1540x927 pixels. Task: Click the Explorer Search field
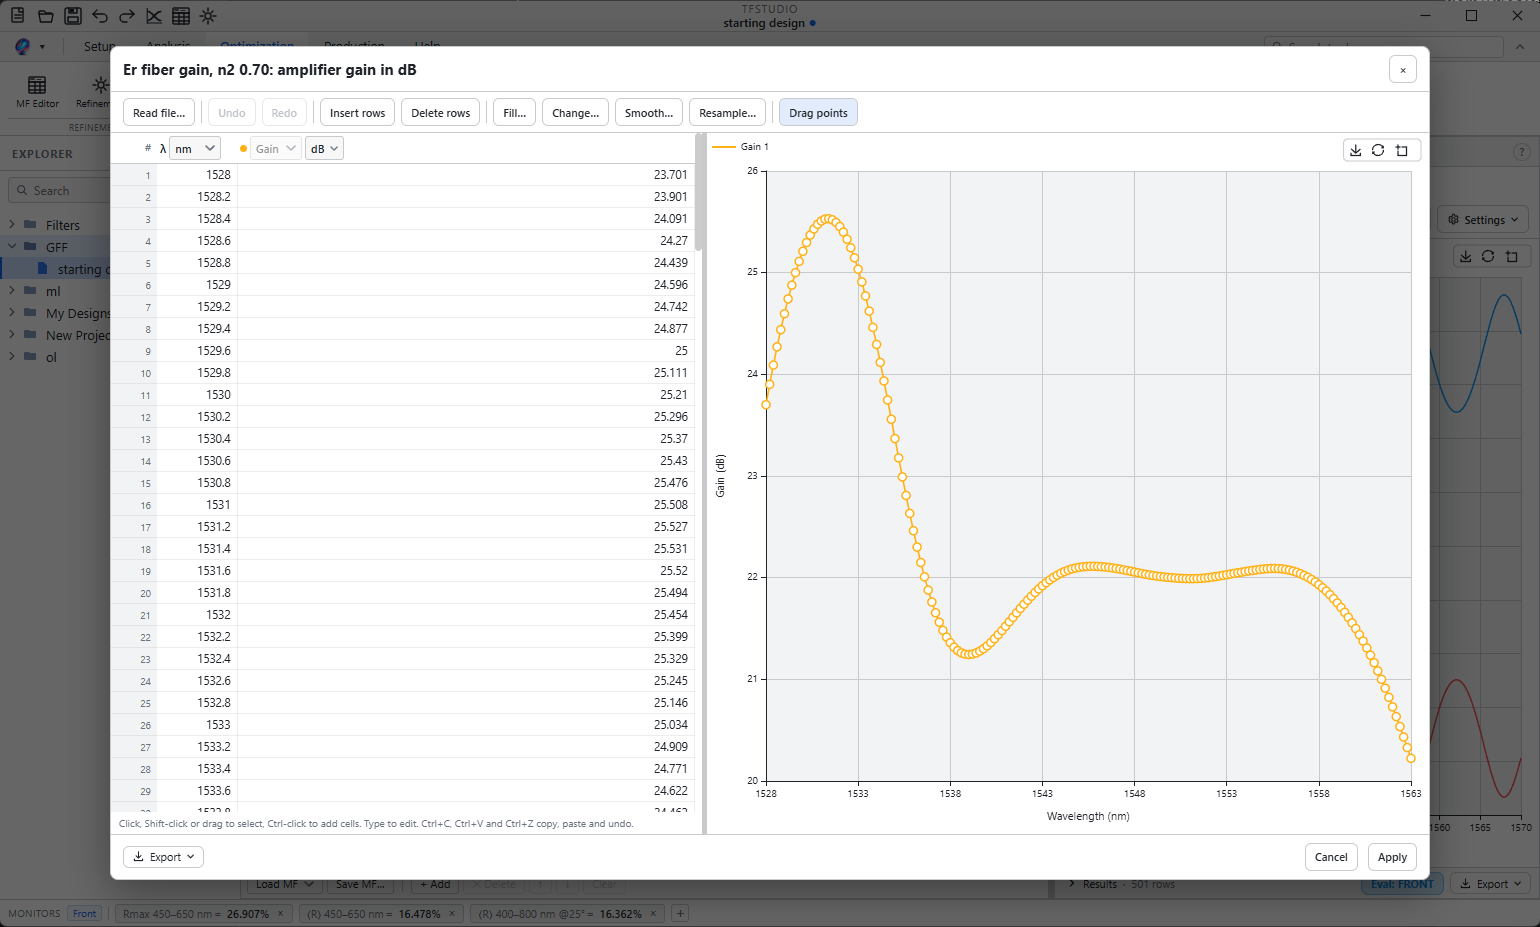(60, 190)
